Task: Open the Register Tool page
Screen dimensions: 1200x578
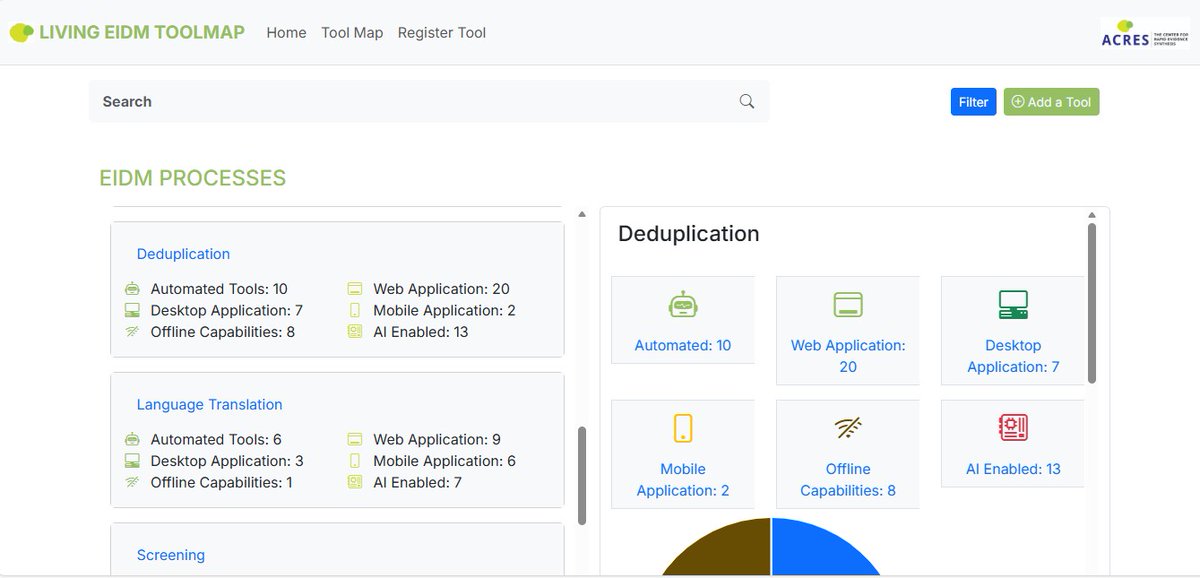Action: [x=441, y=32]
